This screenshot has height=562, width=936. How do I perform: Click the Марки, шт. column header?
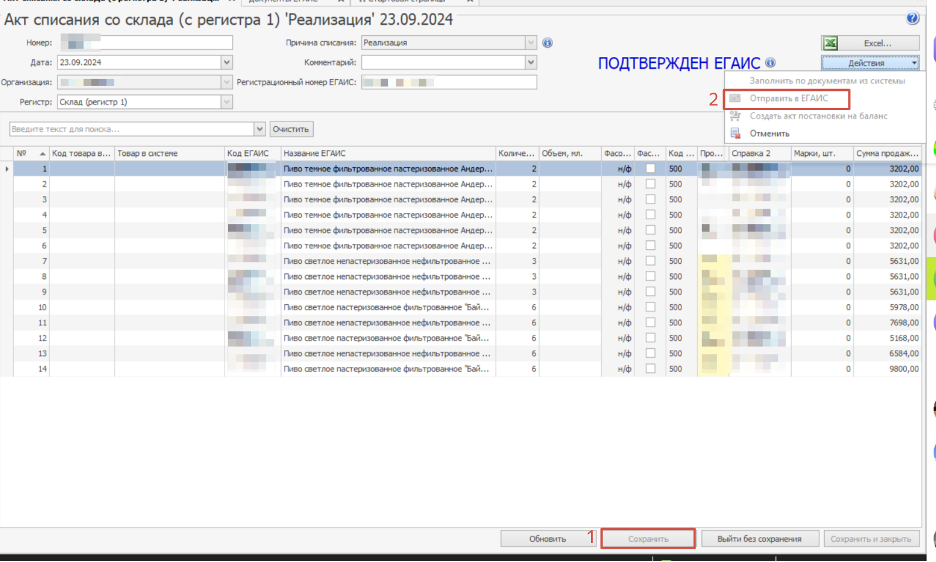pyautogui.click(x=822, y=153)
